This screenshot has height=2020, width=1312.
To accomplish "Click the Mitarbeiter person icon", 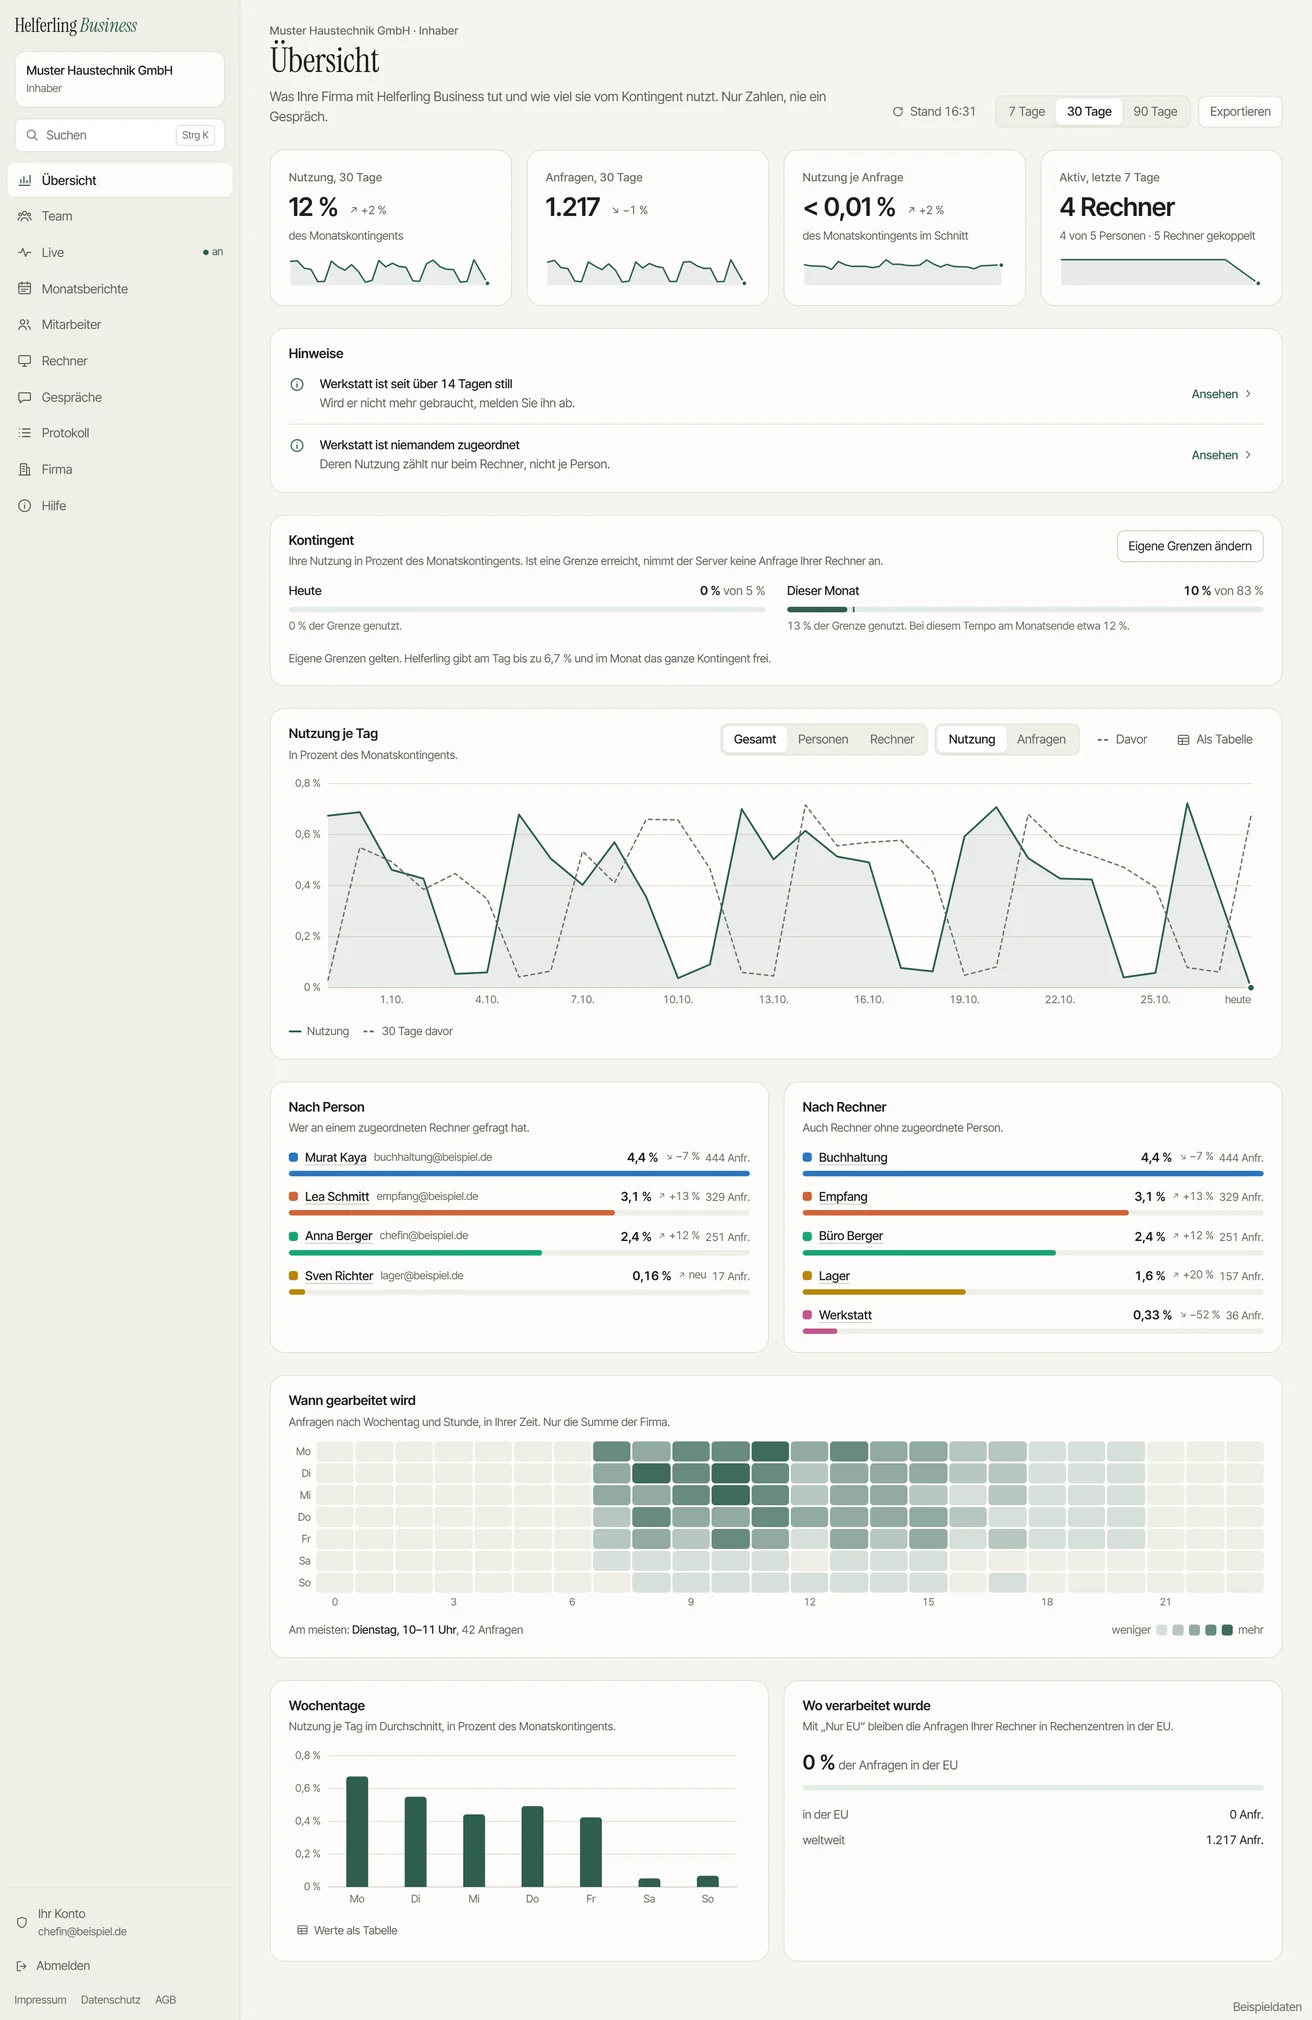I will pos(25,325).
